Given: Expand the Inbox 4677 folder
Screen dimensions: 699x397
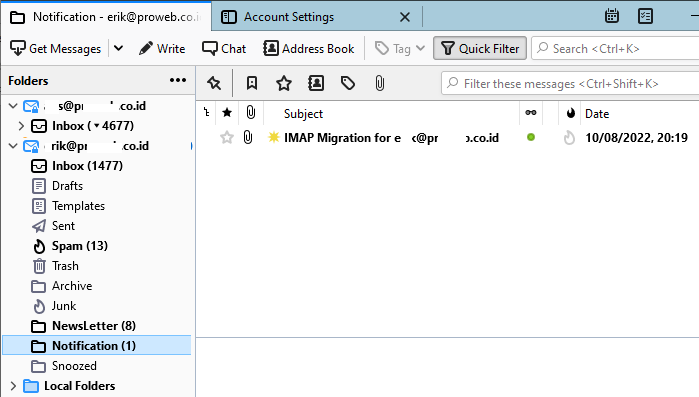Looking at the screenshot, I should [21, 126].
